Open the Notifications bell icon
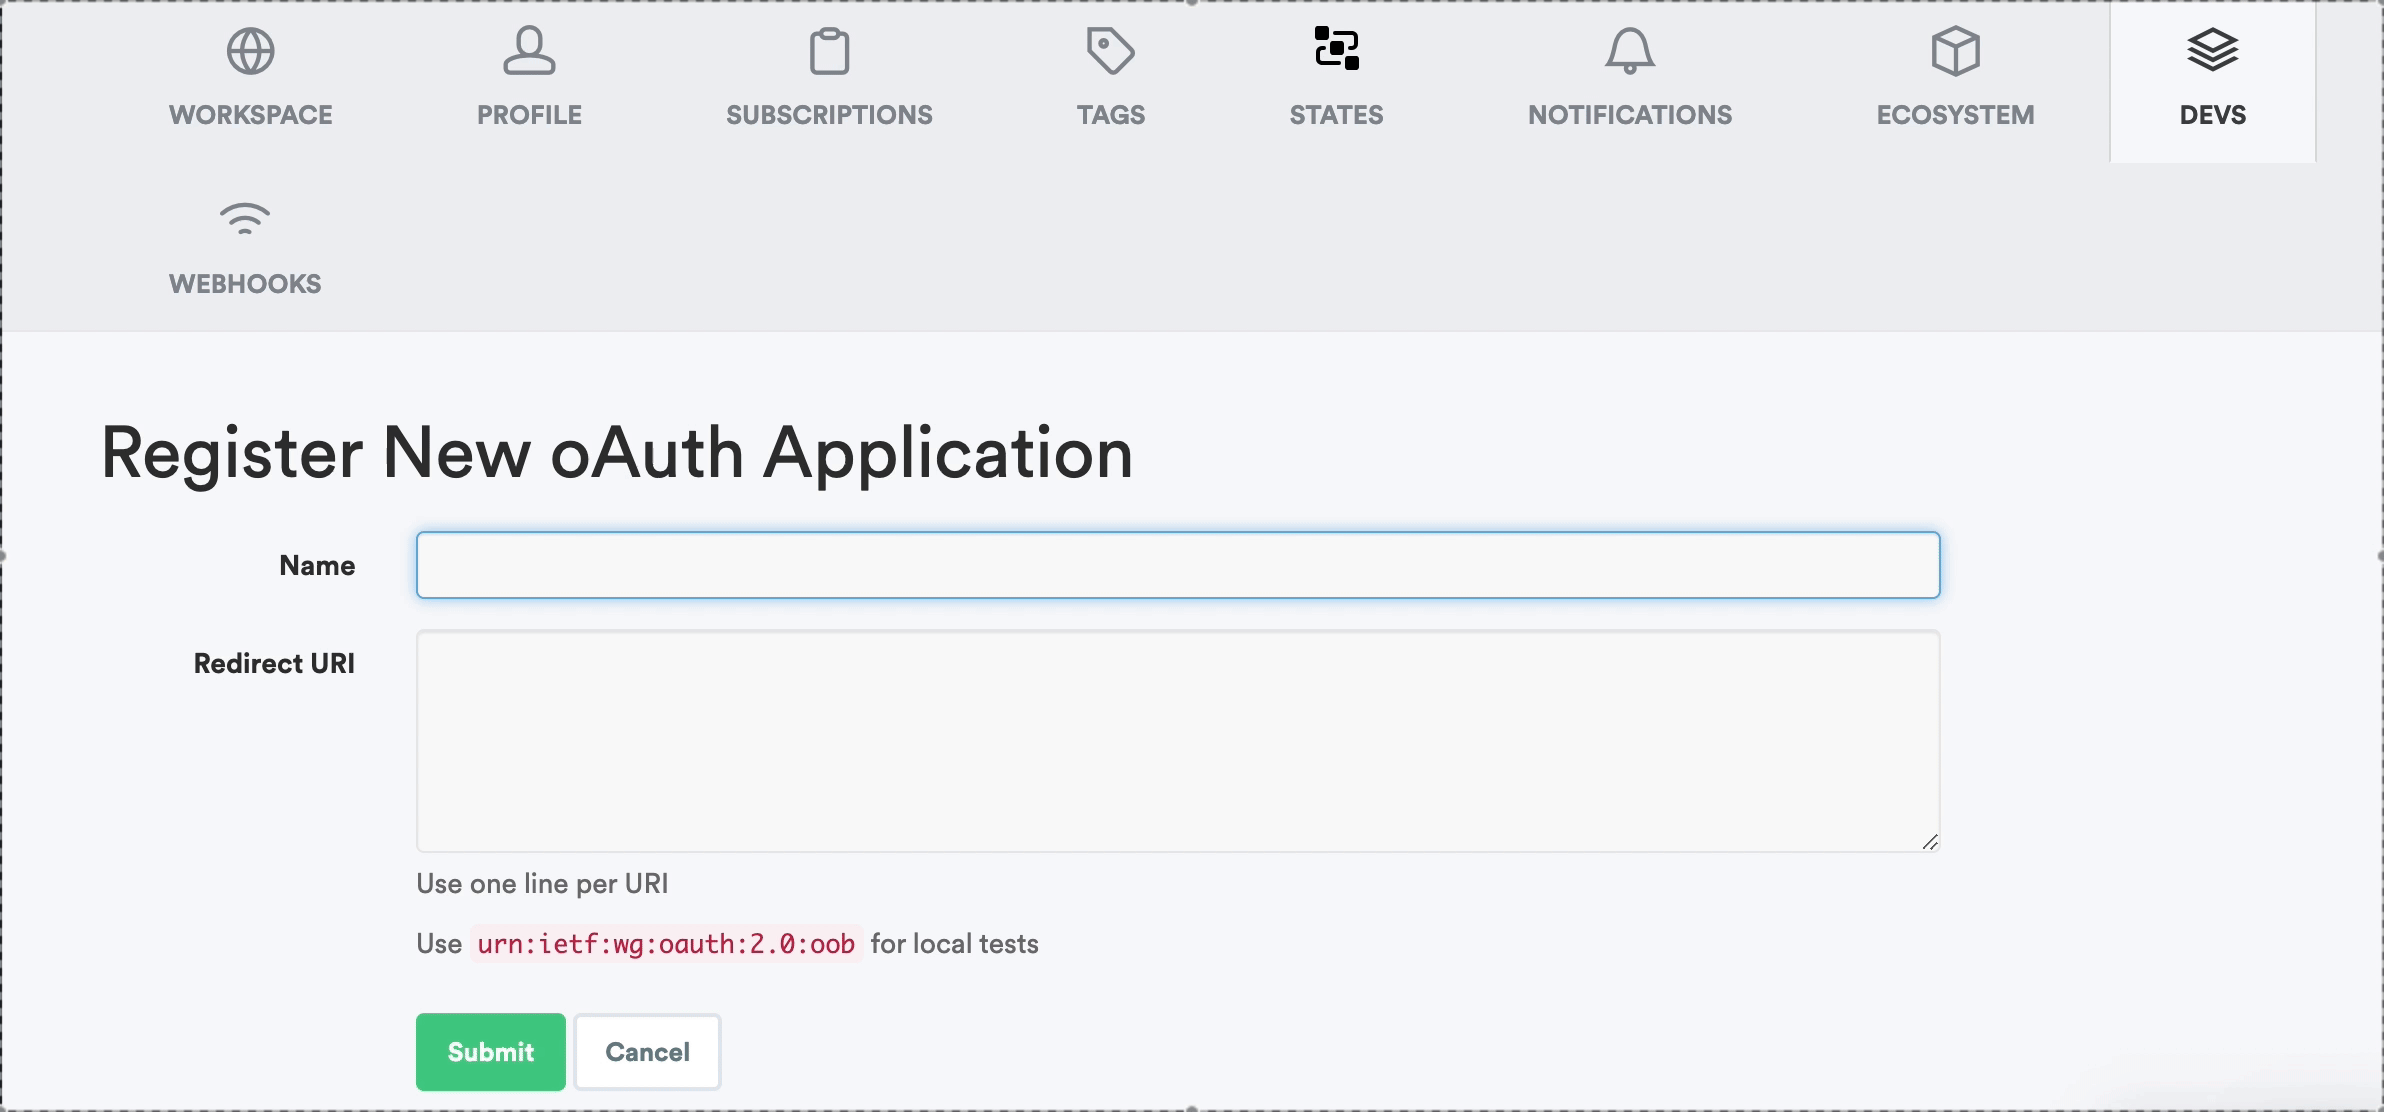 [x=1630, y=50]
